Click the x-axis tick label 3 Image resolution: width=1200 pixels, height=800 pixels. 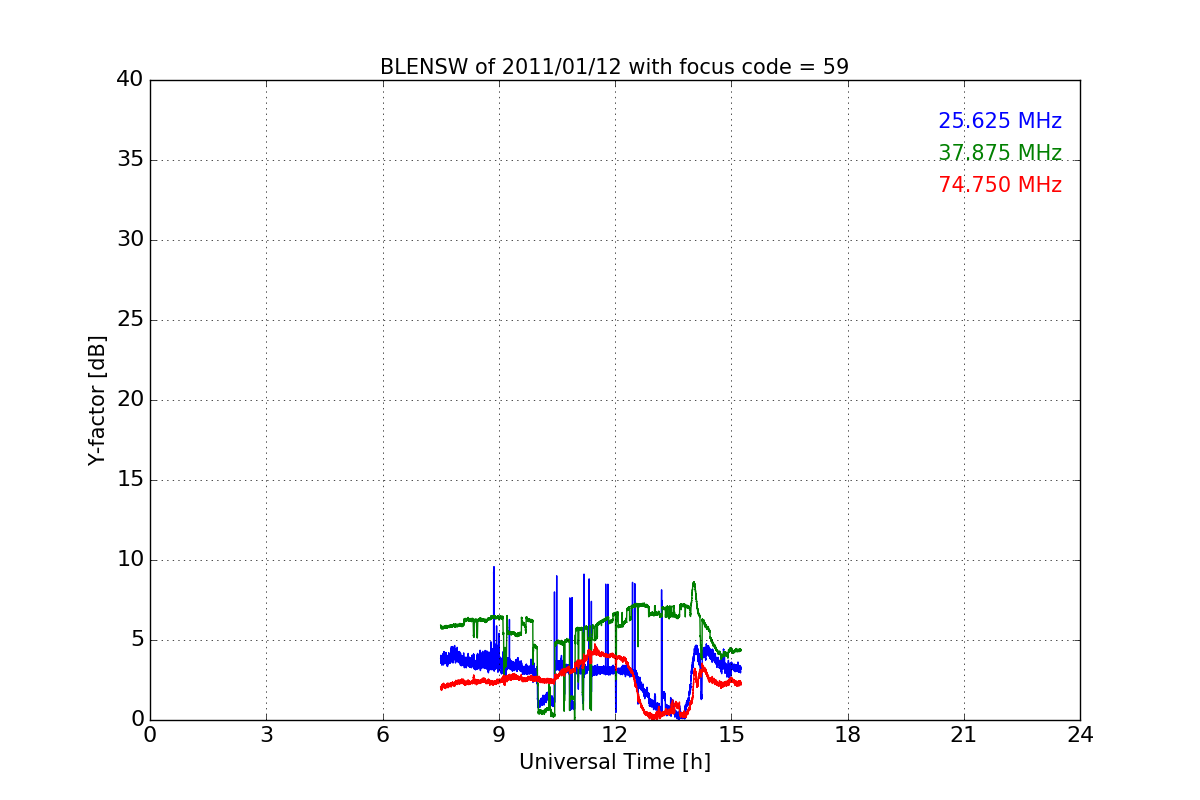click(x=266, y=735)
